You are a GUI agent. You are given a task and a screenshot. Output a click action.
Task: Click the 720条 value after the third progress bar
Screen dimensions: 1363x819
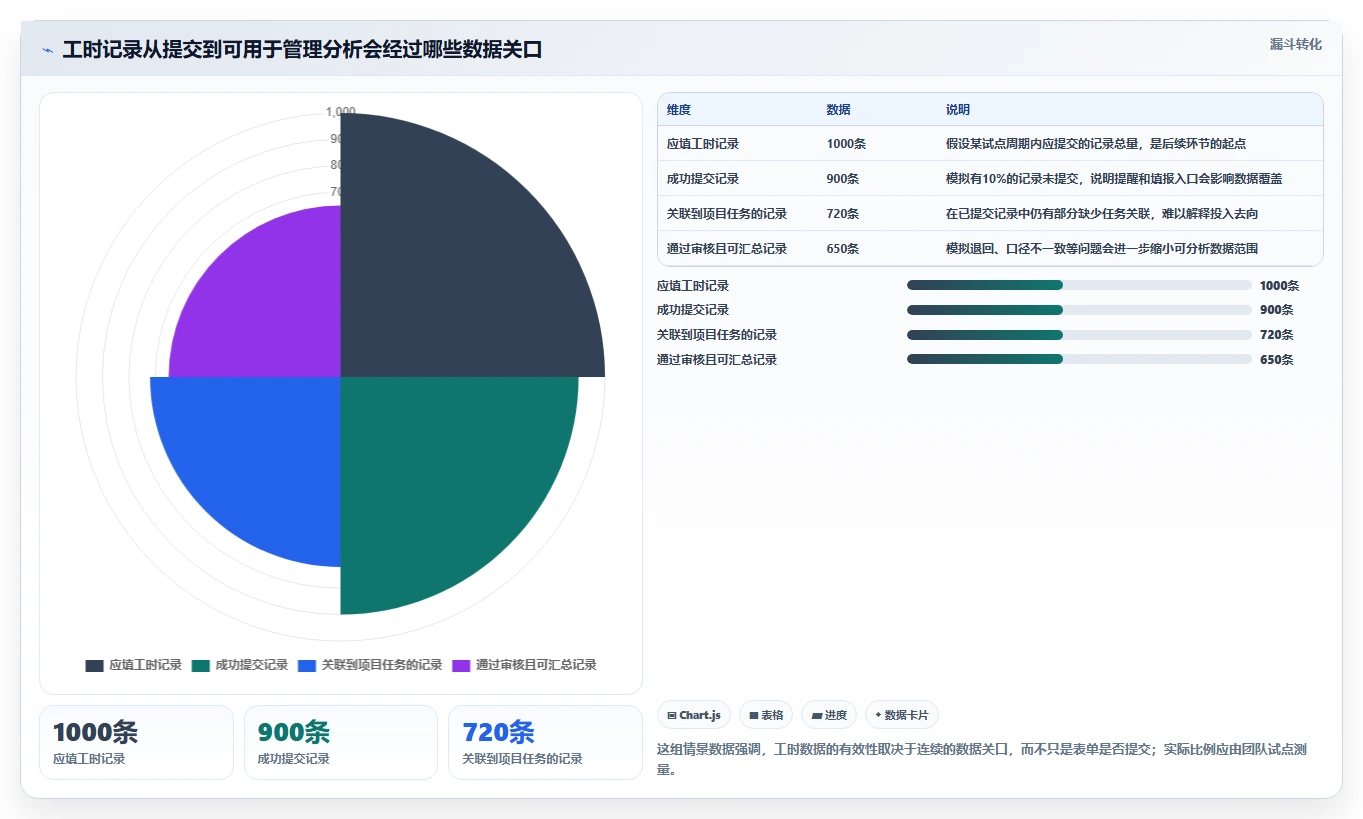click(x=1276, y=335)
